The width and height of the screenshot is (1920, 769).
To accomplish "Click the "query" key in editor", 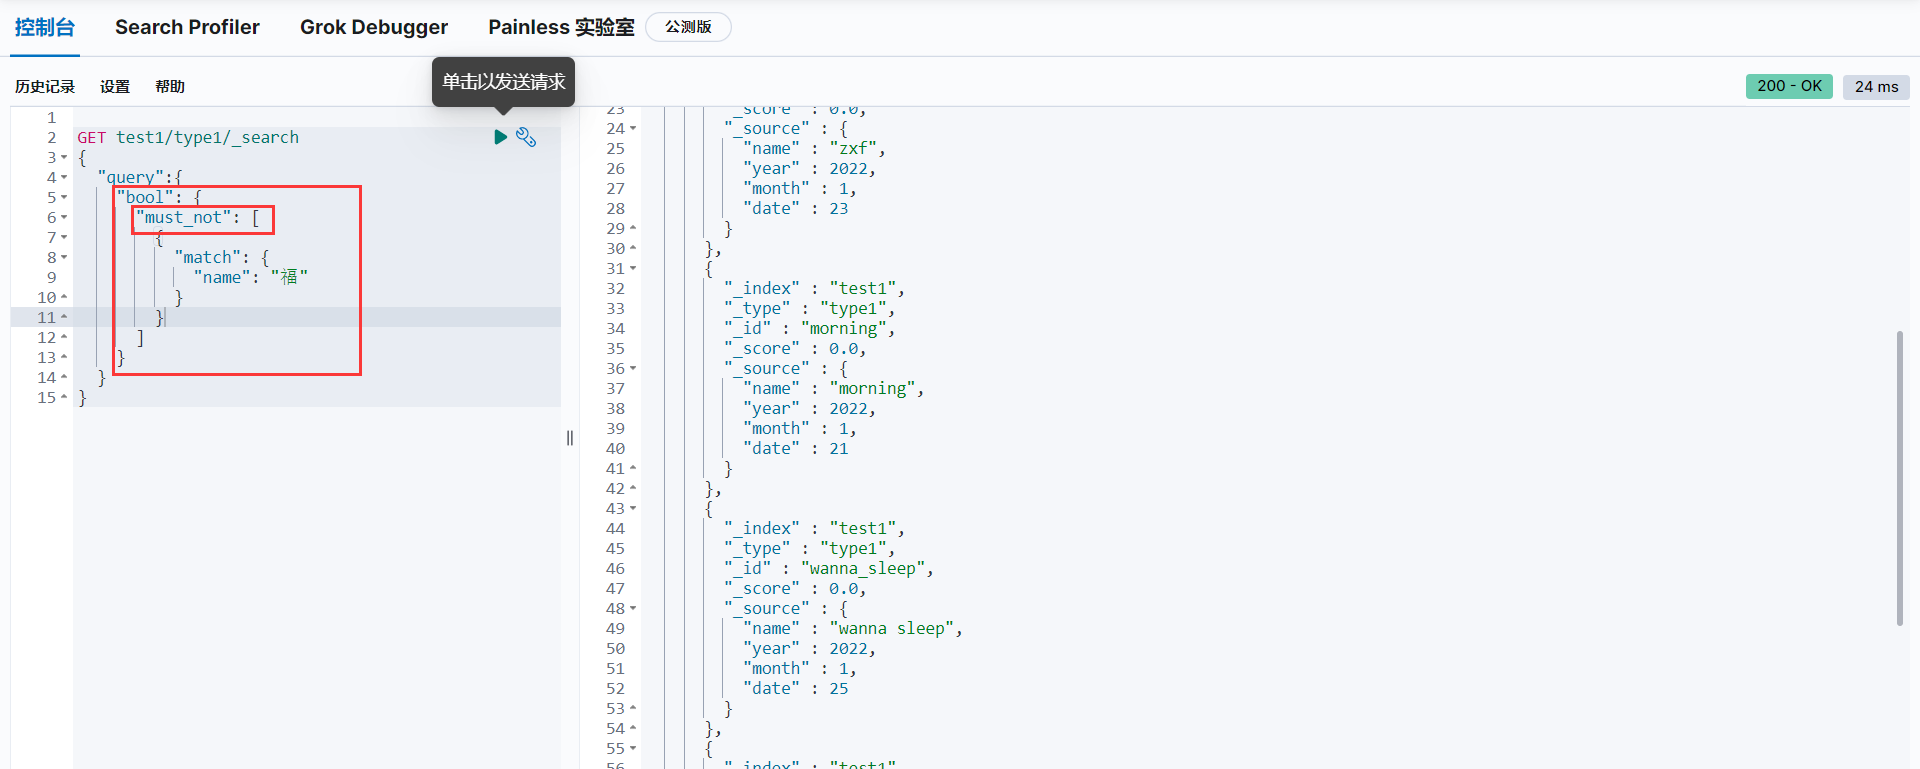I will pyautogui.click(x=130, y=177).
